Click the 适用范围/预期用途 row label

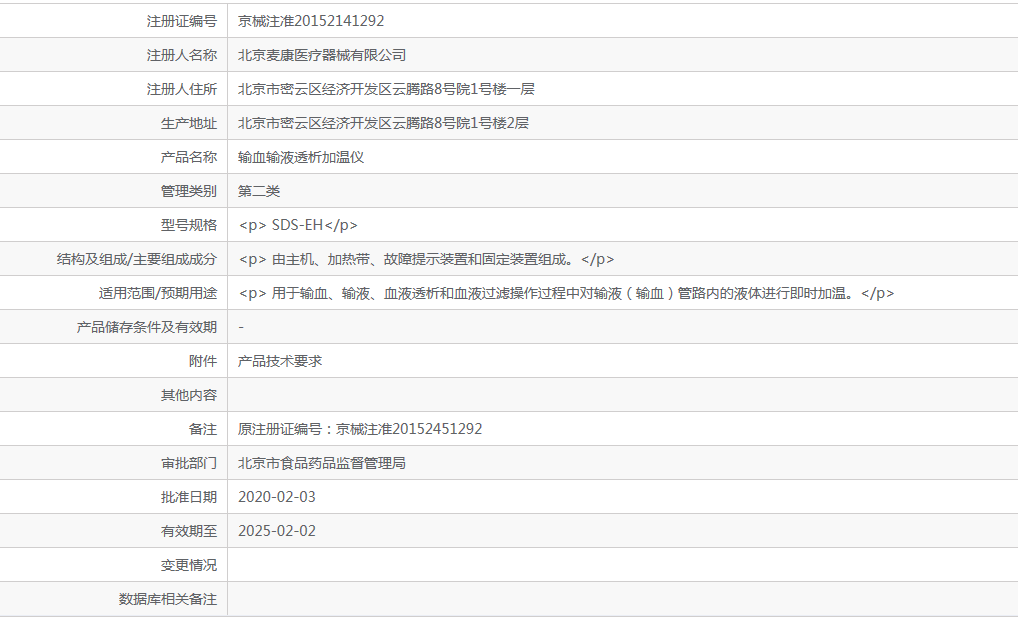pyautogui.click(x=151, y=293)
